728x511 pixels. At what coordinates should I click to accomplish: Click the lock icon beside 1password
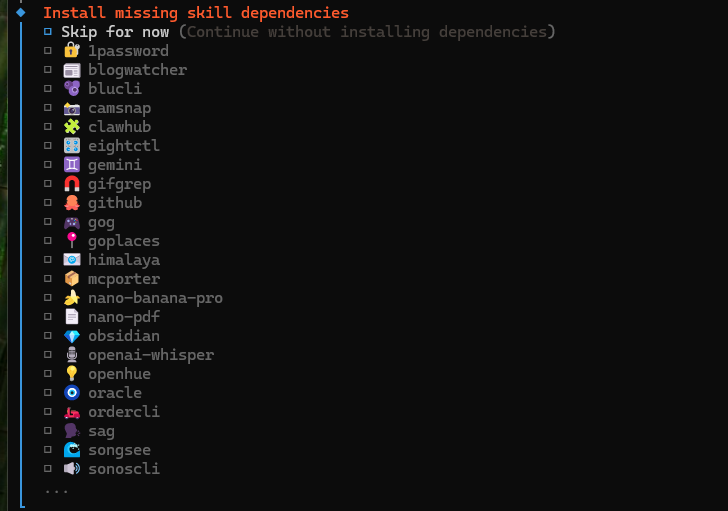[71, 51]
